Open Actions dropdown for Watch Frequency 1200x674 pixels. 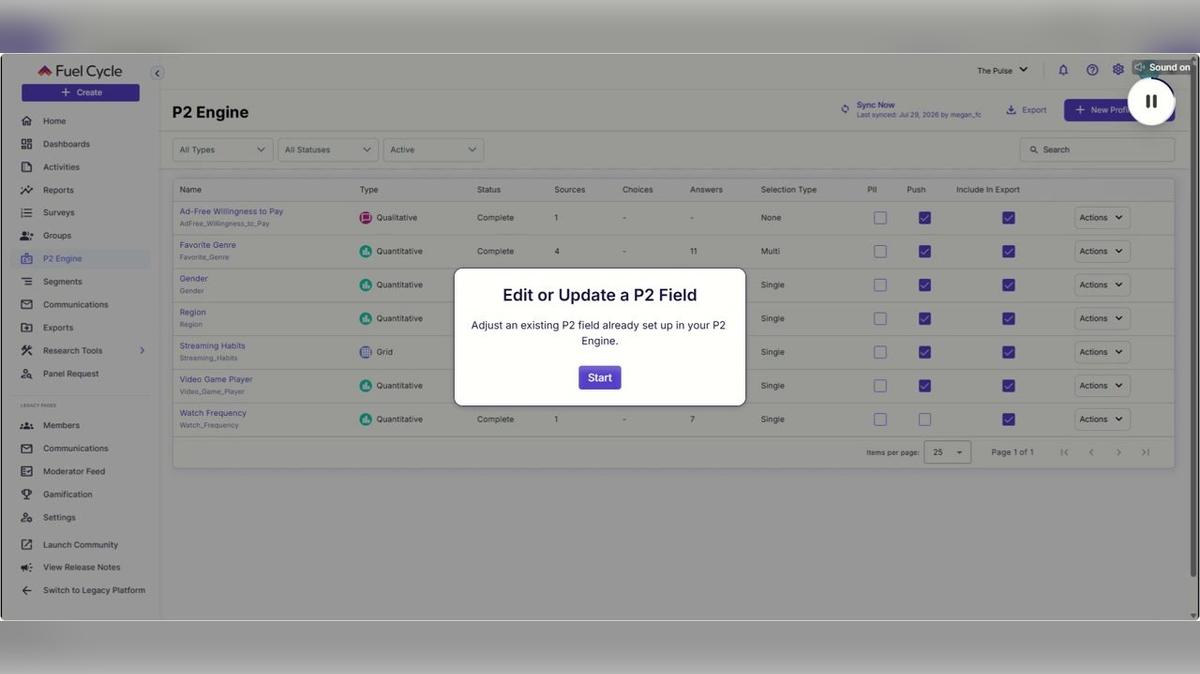1102,420
